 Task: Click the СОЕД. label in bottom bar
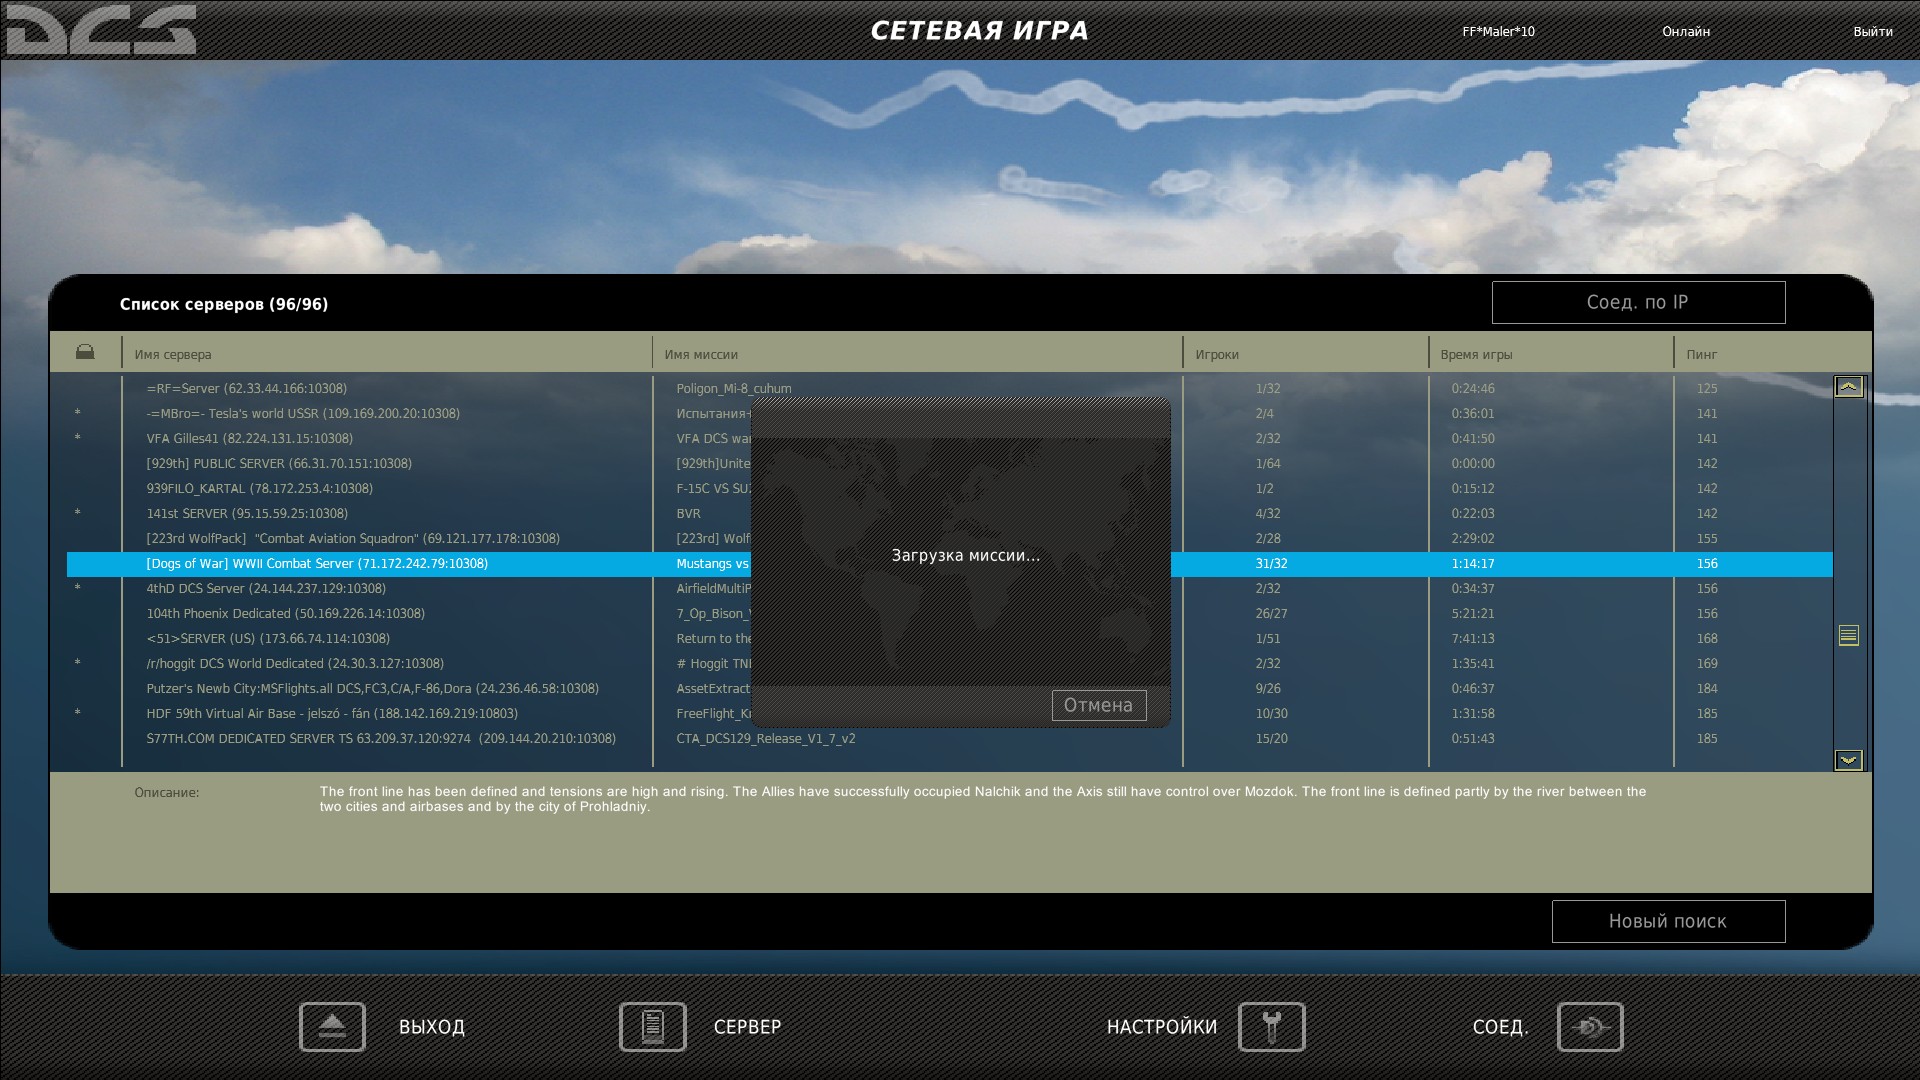tap(1501, 1027)
